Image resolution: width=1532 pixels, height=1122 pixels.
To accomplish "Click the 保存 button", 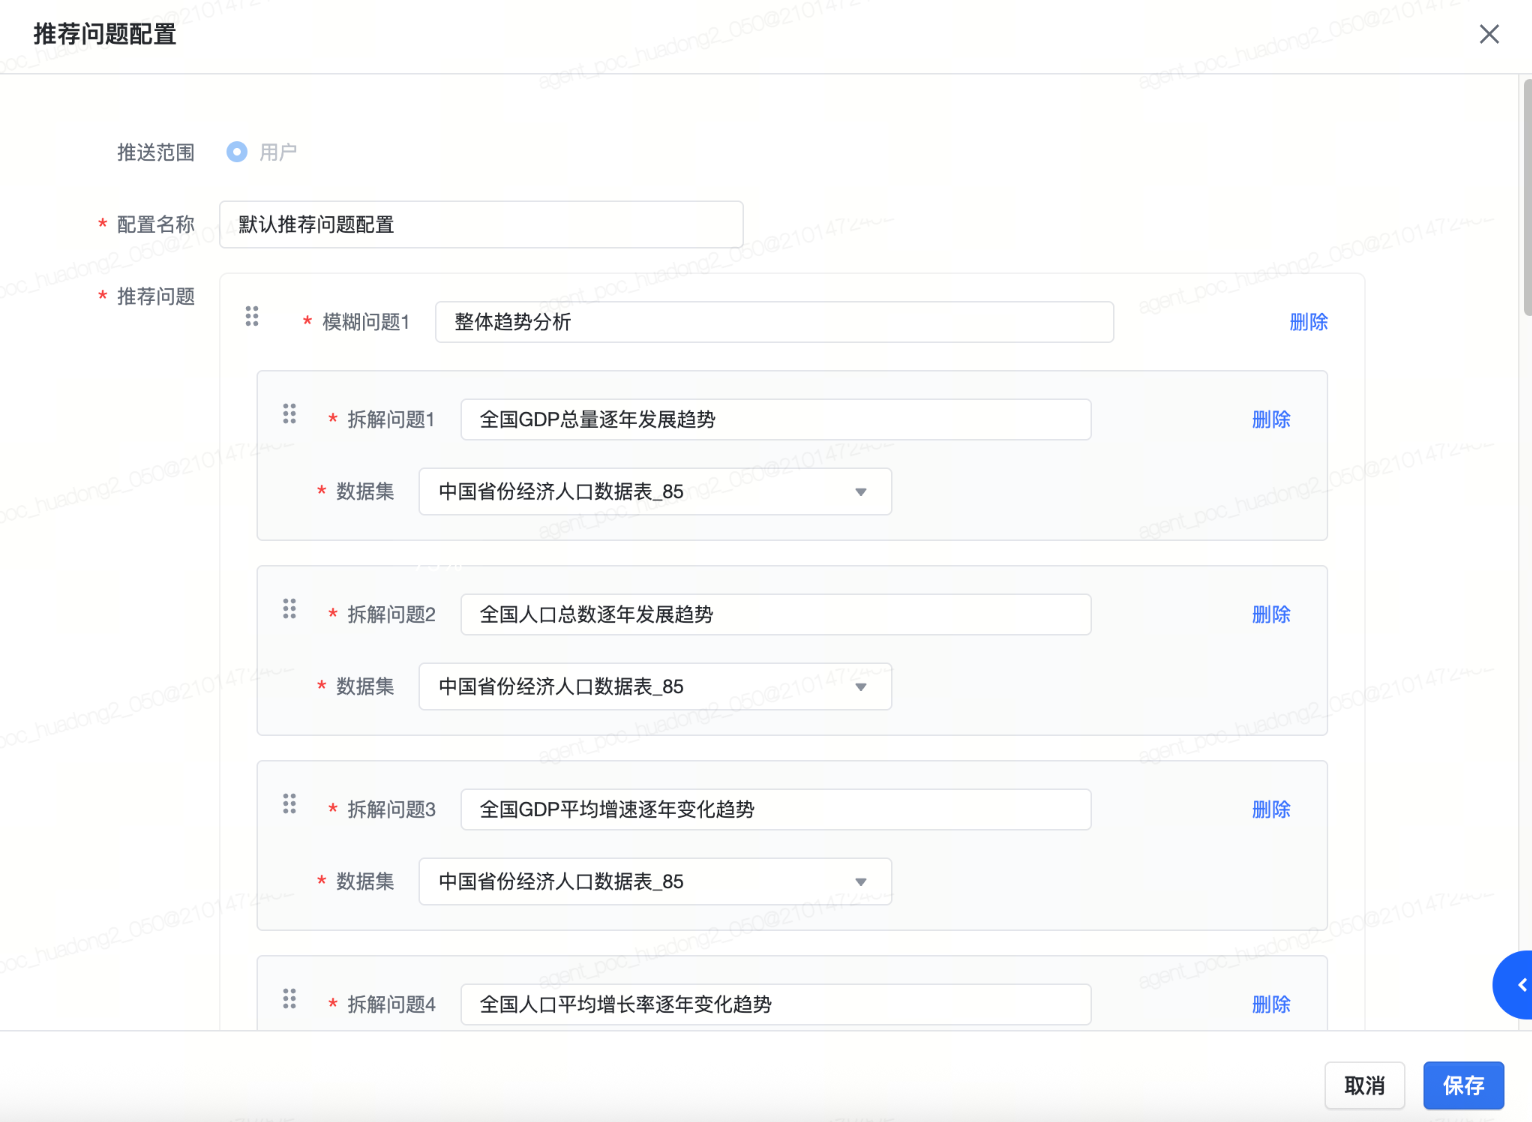I will 1463,1085.
